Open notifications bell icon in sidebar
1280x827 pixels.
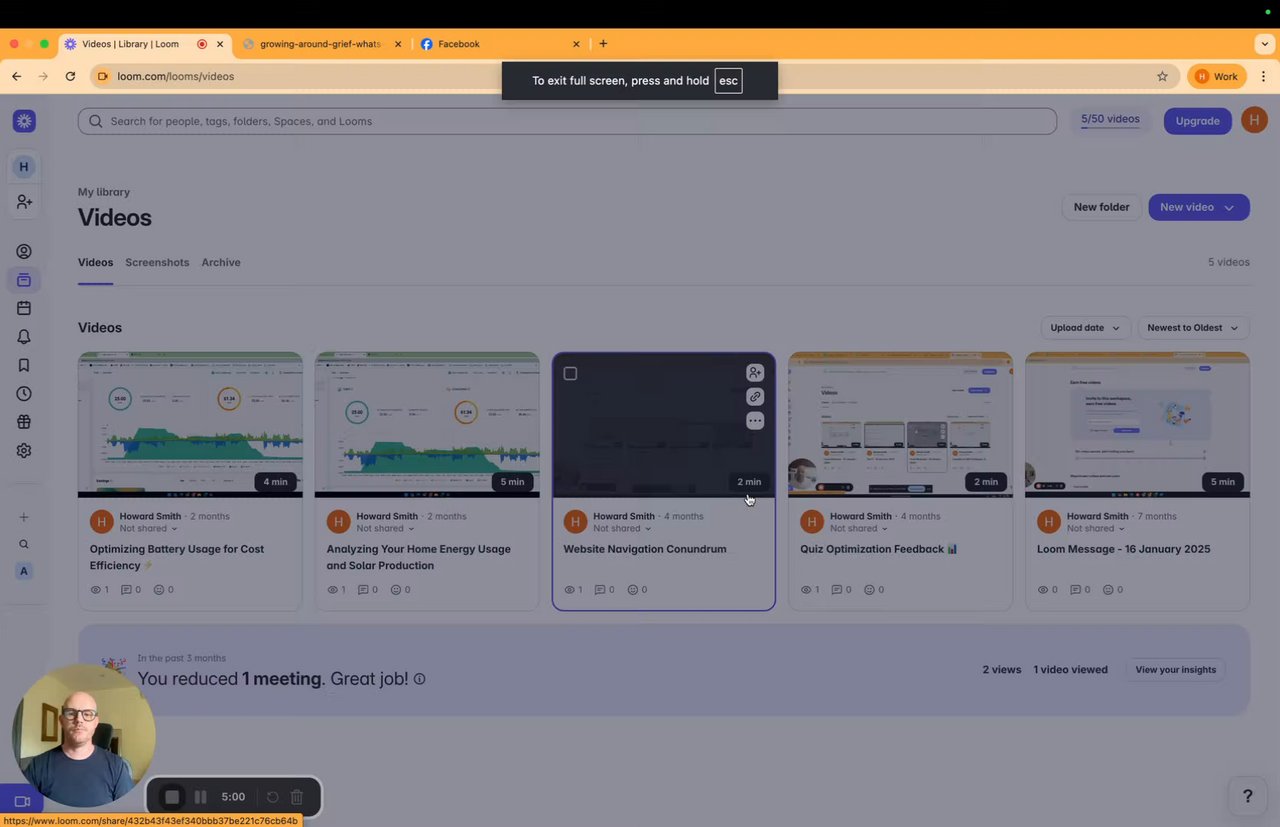(x=24, y=337)
